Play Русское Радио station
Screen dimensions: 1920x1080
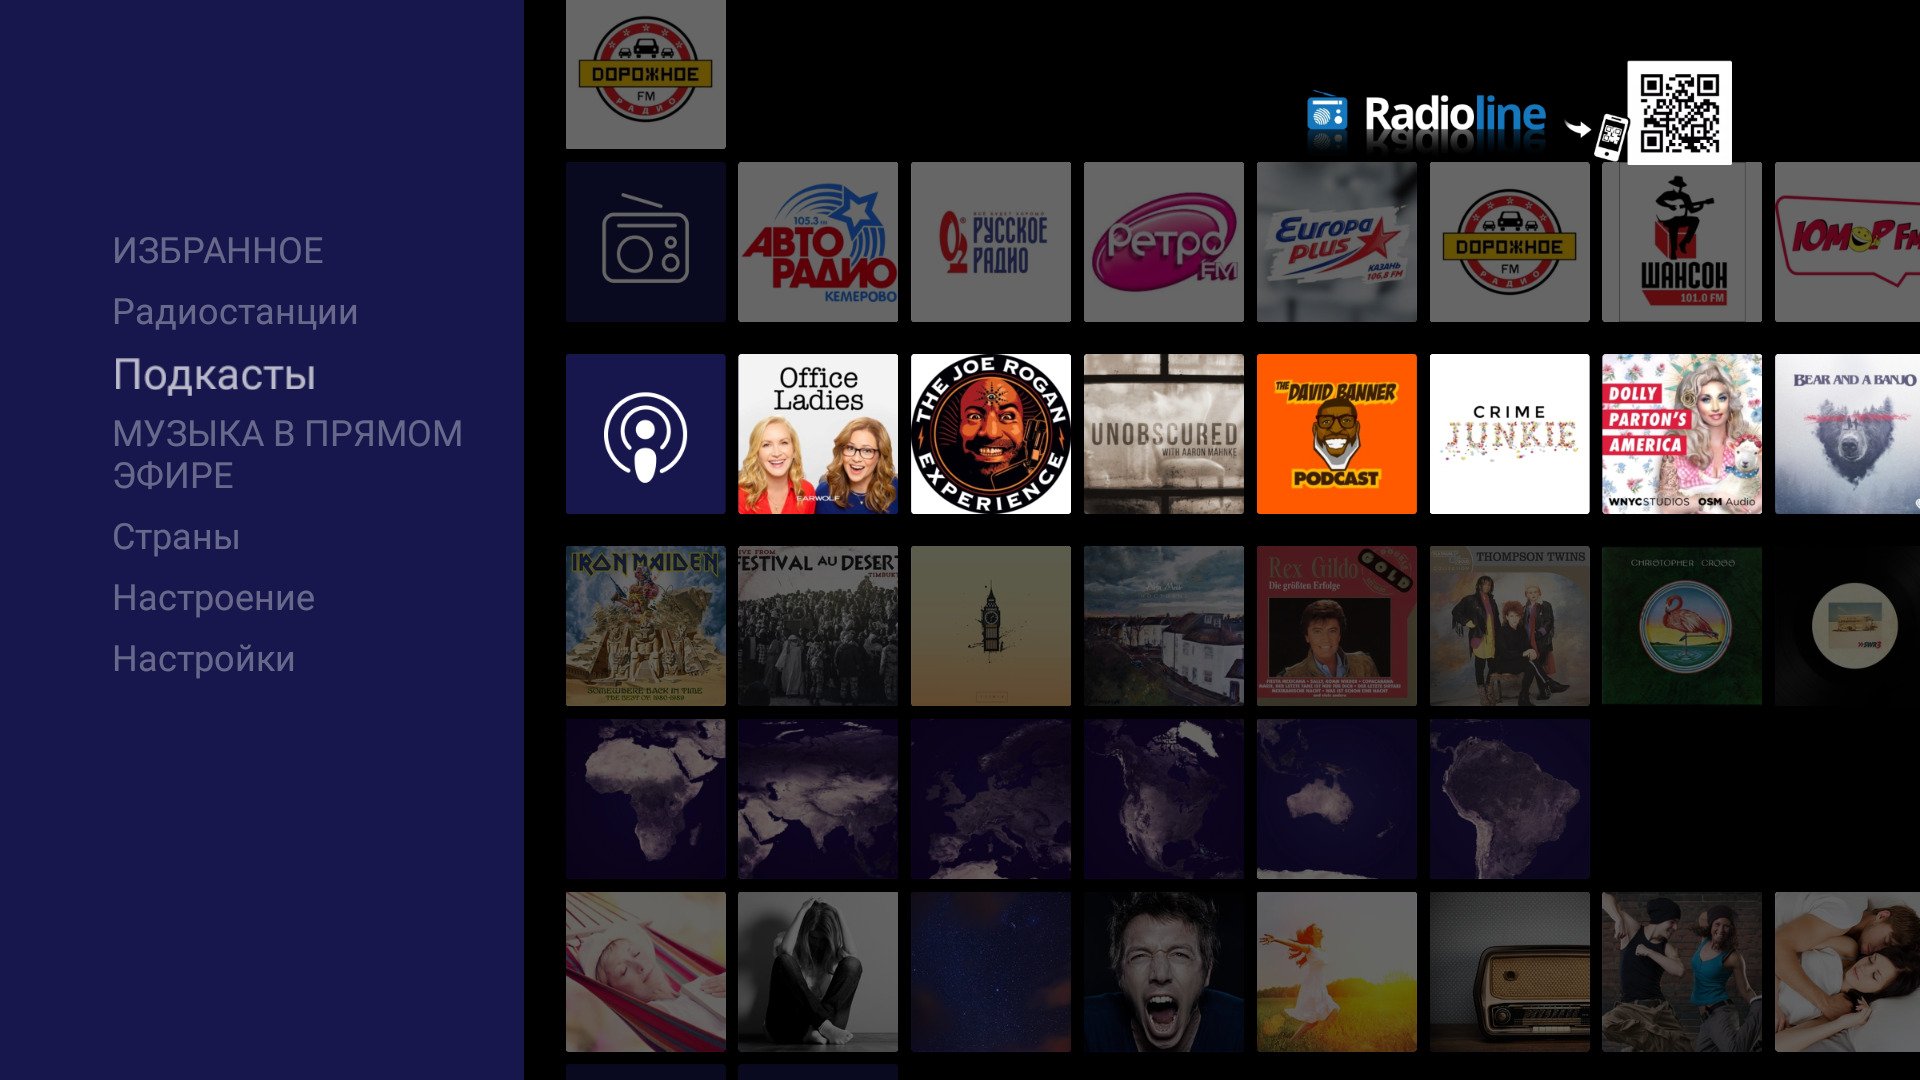[991, 242]
